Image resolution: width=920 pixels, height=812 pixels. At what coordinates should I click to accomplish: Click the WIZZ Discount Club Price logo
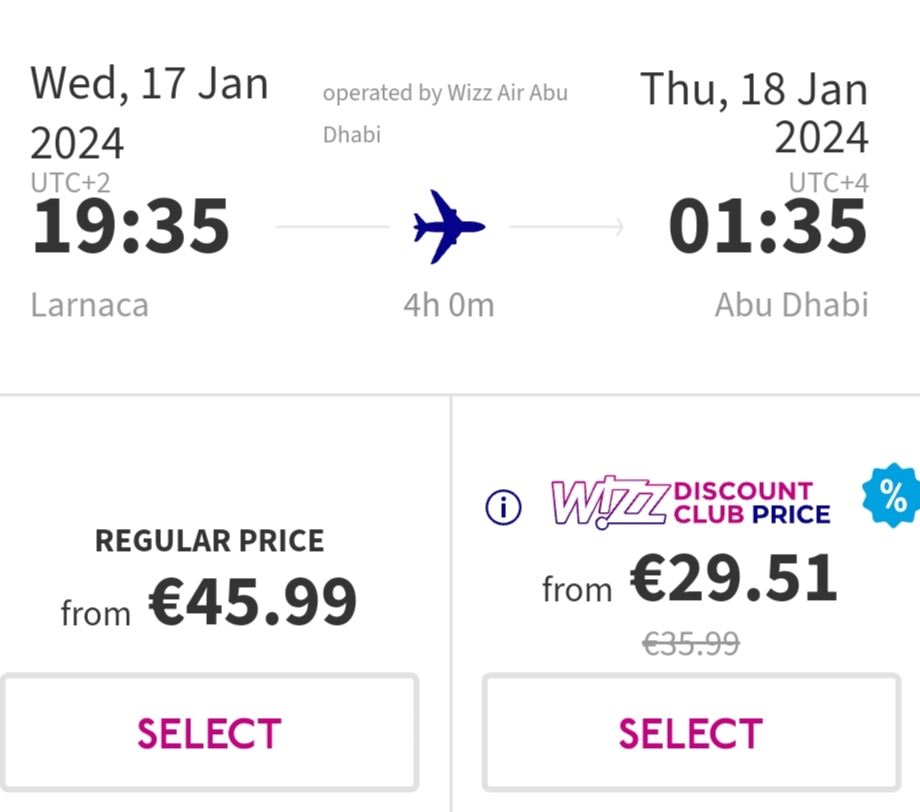691,502
